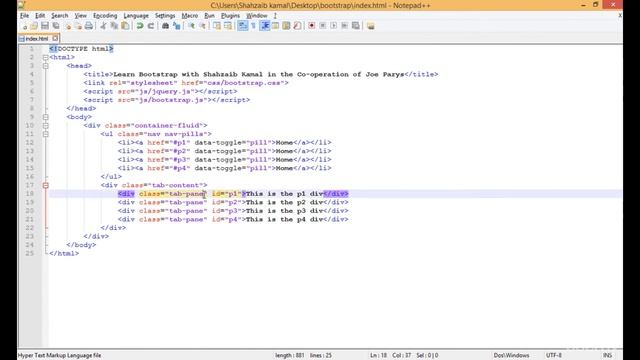The height and width of the screenshot is (360, 640).
Task: Start recording a macro with the red dot
Action: click(311, 26)
